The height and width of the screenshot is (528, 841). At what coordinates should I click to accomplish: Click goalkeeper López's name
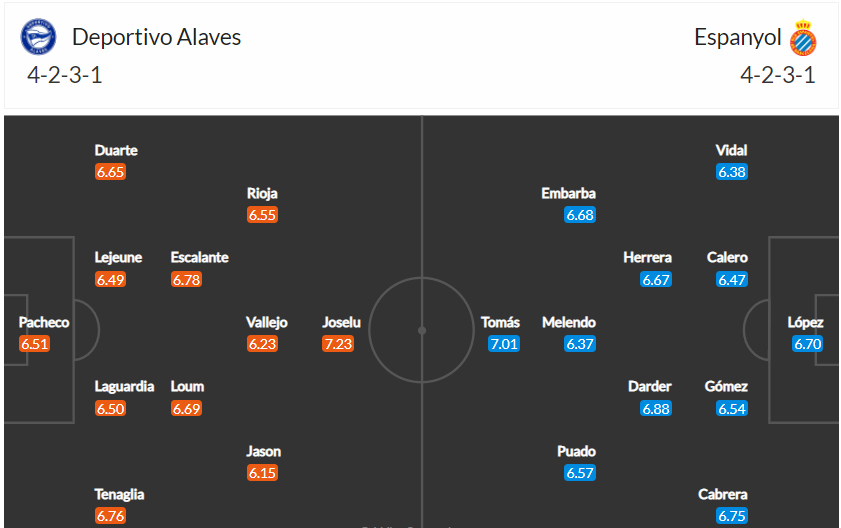point(805,322)
